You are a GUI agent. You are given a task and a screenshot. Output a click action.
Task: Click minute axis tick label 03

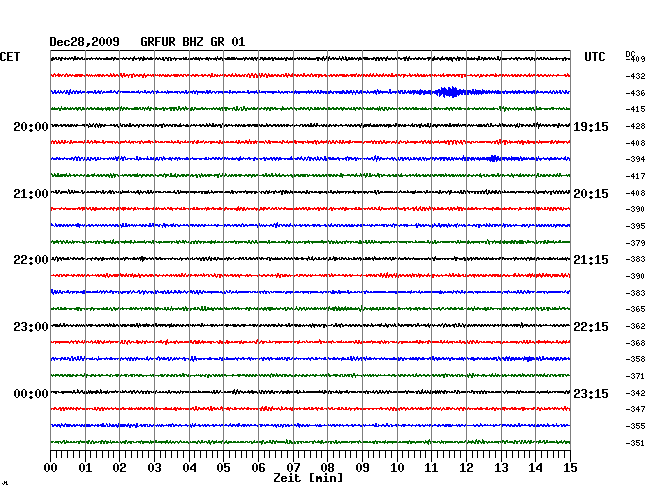tap(154, 468)
